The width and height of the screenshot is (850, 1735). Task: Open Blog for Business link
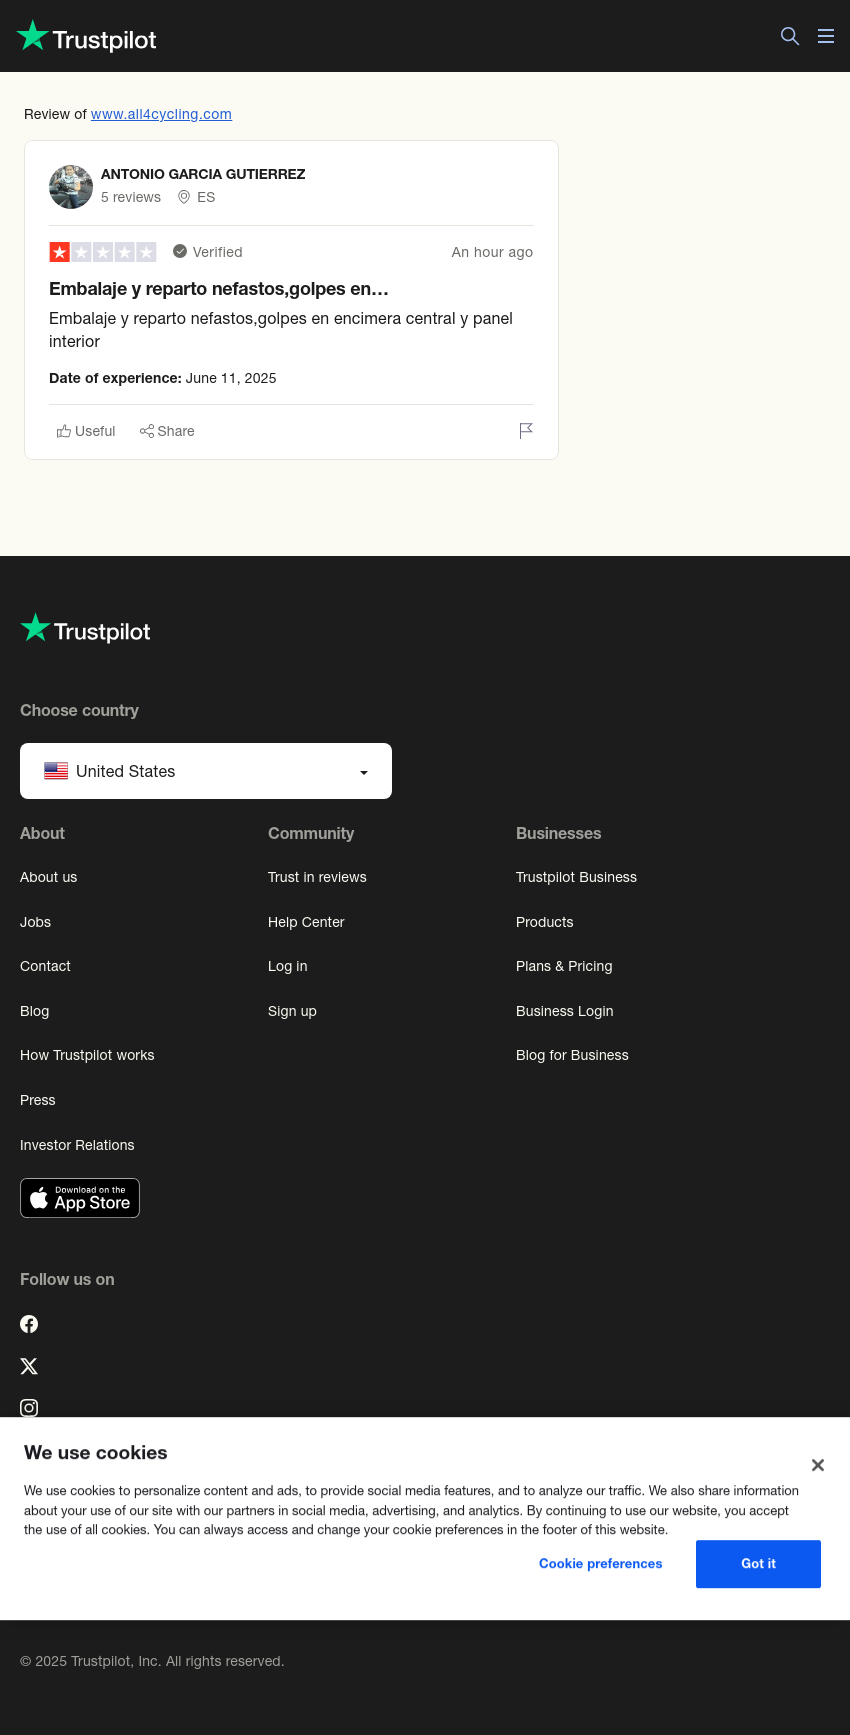click(572, 1055)
